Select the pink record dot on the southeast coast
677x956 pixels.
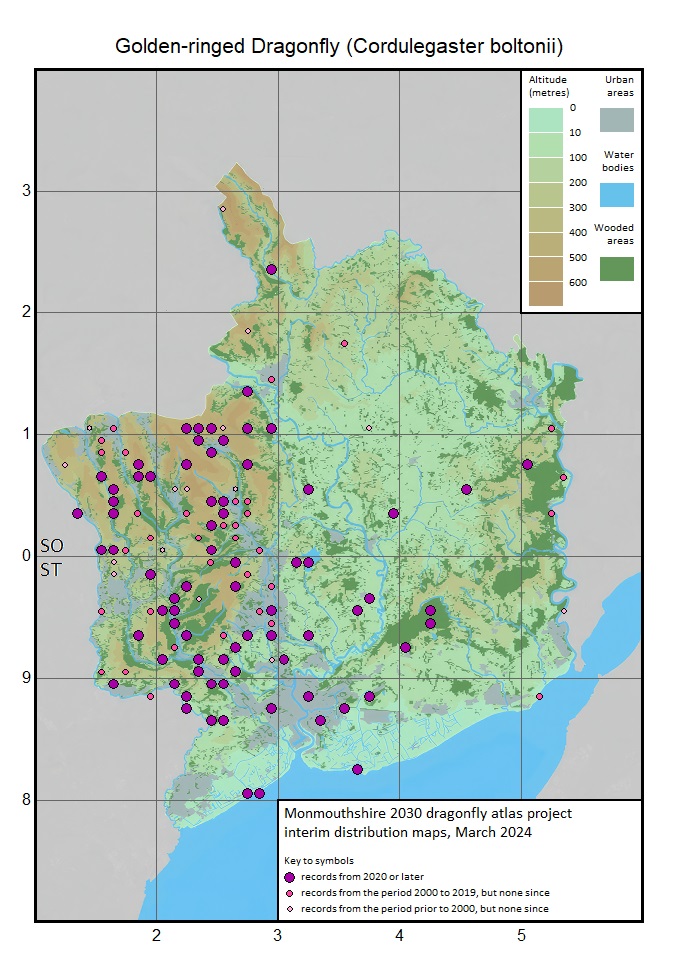click(x=539, y=696)
